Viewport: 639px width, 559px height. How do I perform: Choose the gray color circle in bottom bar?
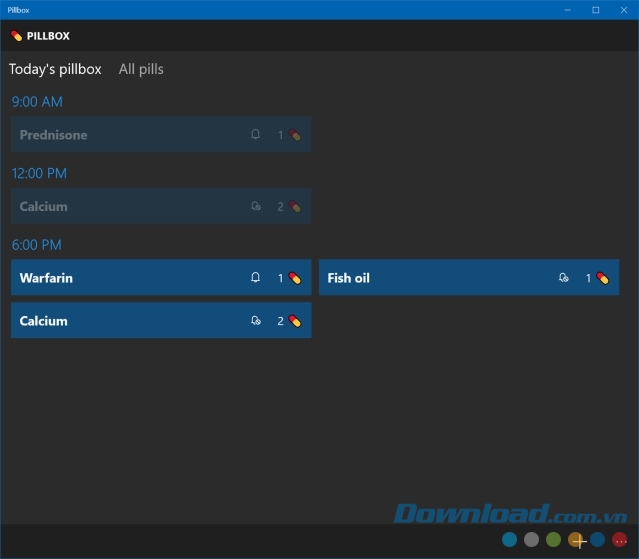tap(531, 540)
